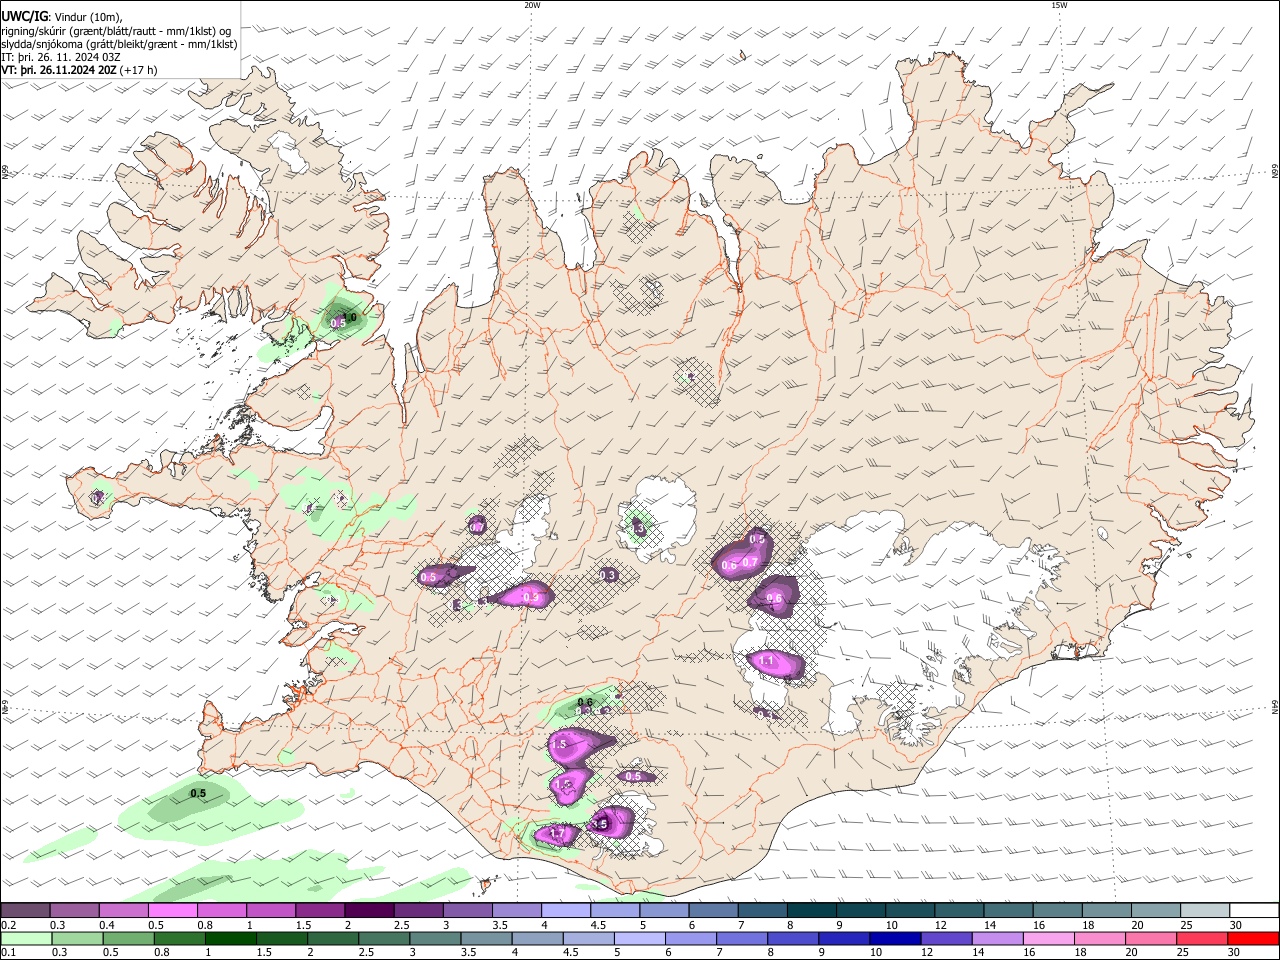This screenshot has width=1280, height=960.
Task: Click the '20W' longitude label at top
Action: (x=532, y=5)
